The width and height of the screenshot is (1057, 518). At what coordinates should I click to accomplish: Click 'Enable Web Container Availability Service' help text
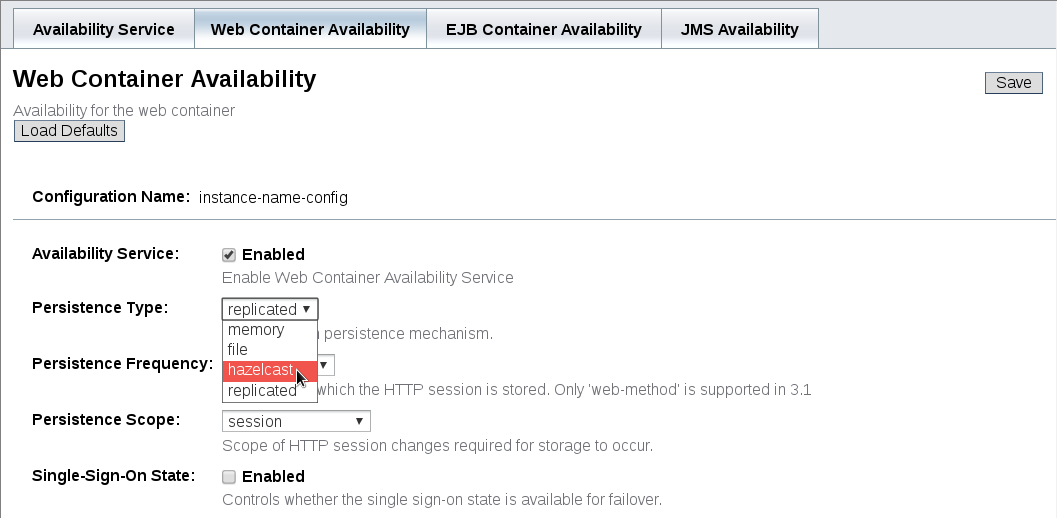(367, 278)
